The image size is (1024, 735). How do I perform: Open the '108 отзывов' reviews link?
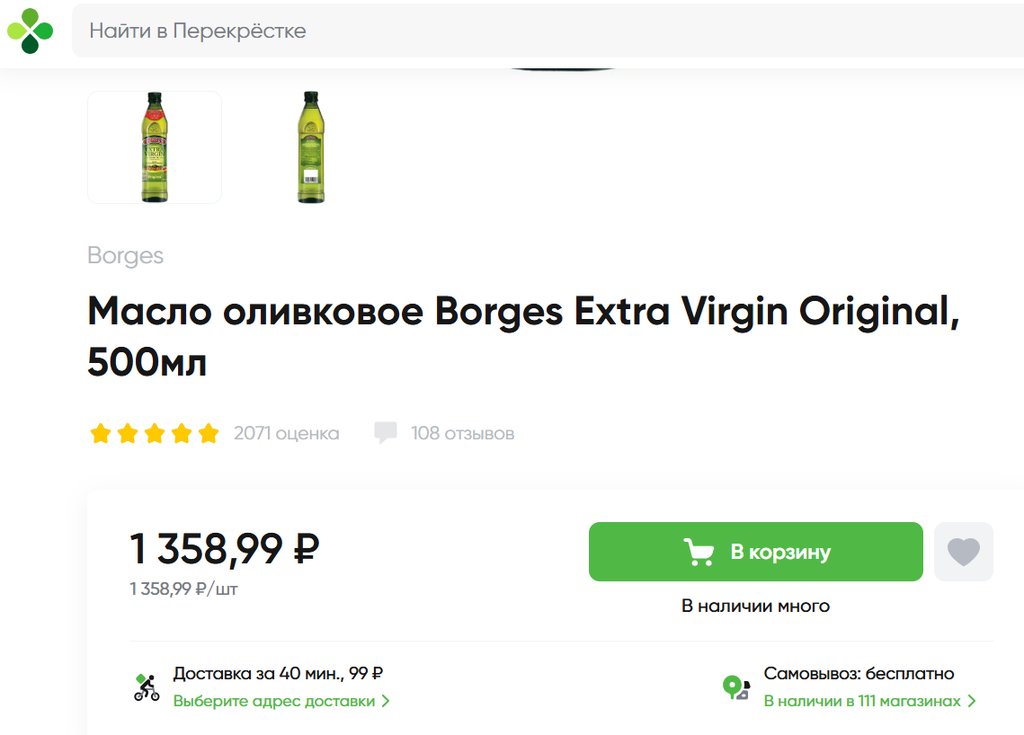coord(462,433)
